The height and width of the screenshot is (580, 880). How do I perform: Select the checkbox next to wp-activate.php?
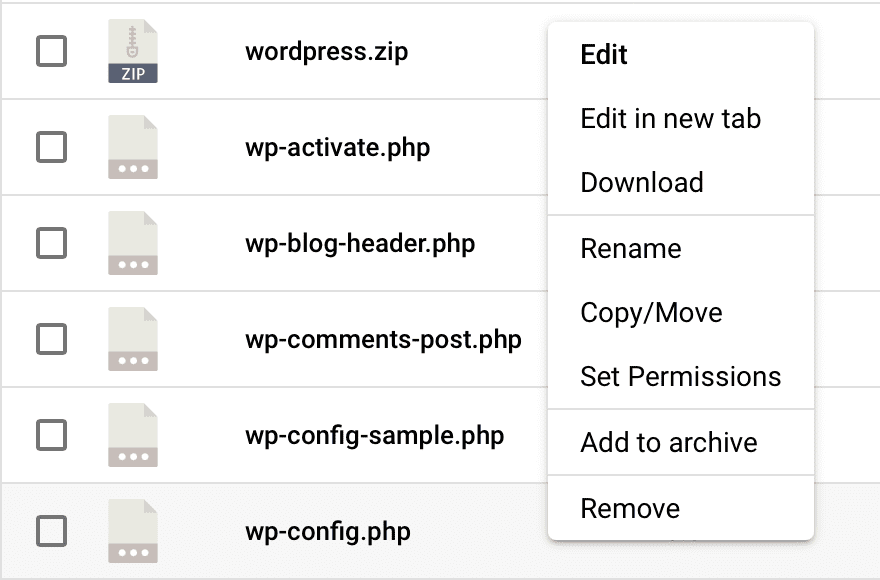click(x=51, y=146)
